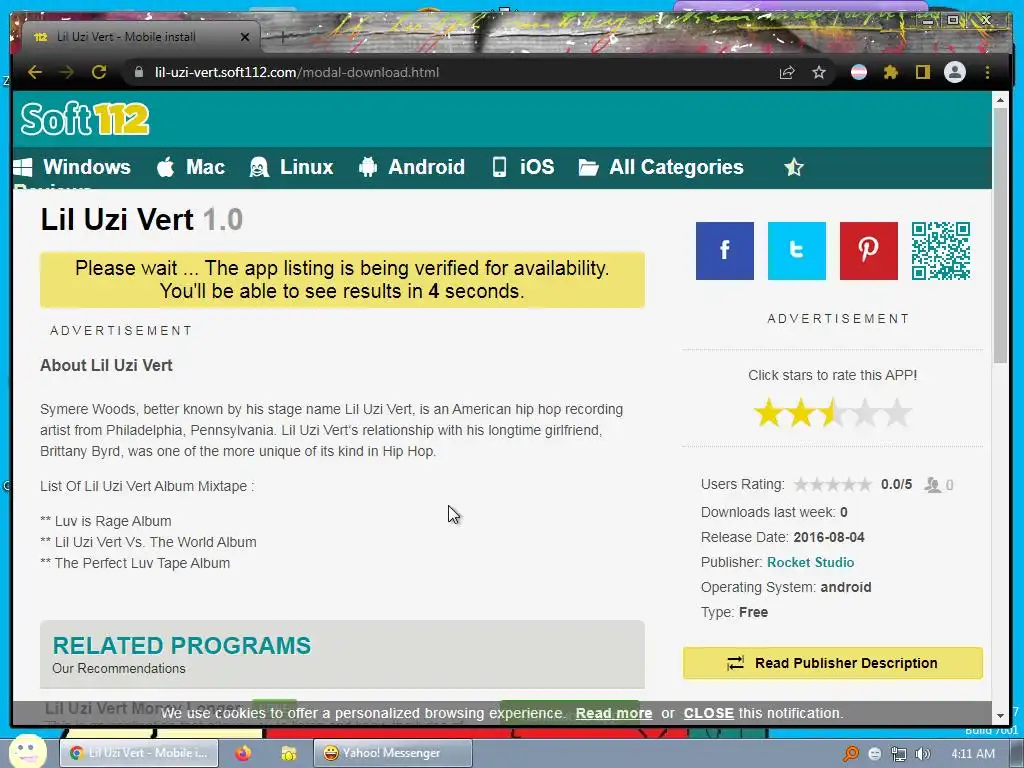Screen dimensions: 1024x768
Task: Click the volume tray icon
Action: tap(923, 754)
